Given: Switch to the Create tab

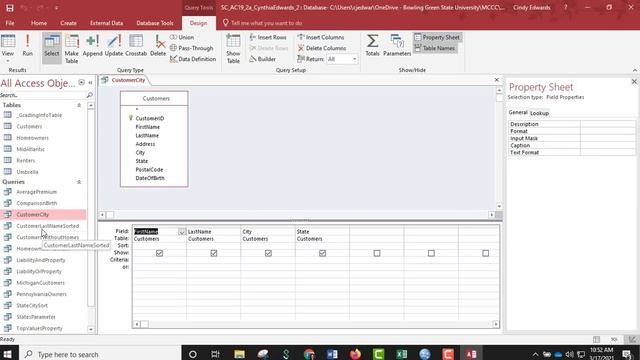Looking at the screenshot, I should (68, 23).
